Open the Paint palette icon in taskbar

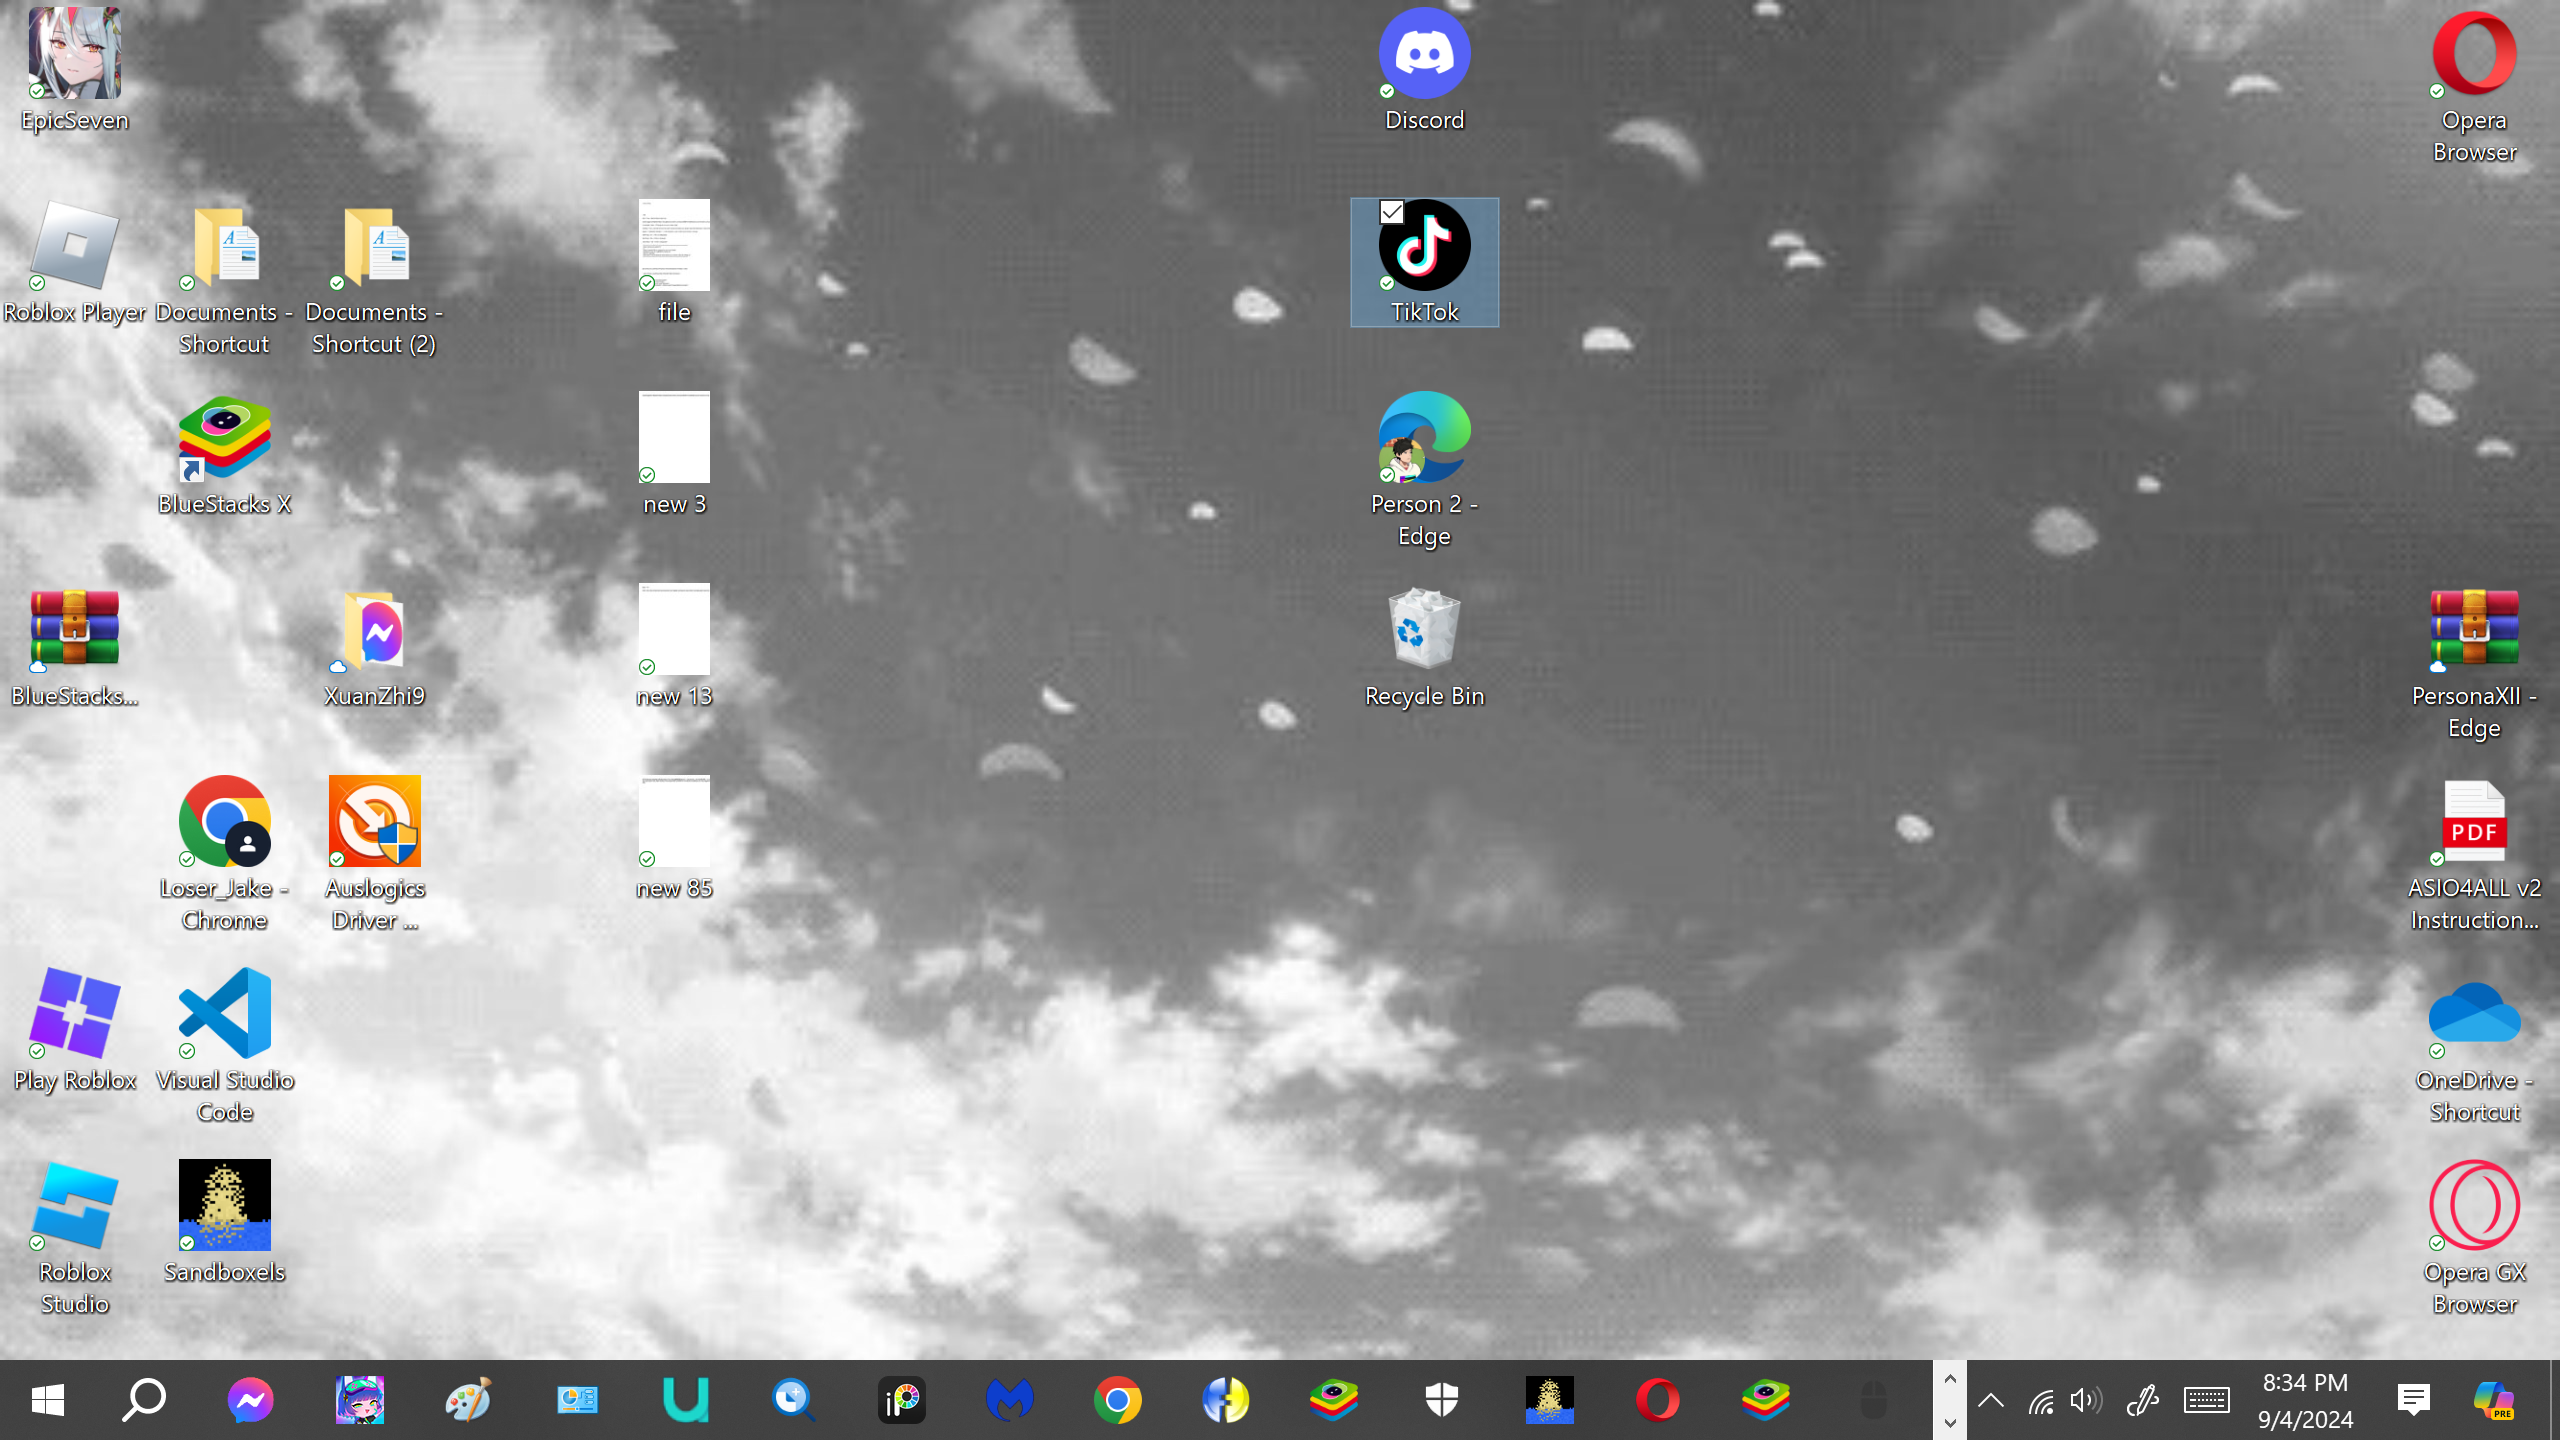click(x=467, y=1400)
